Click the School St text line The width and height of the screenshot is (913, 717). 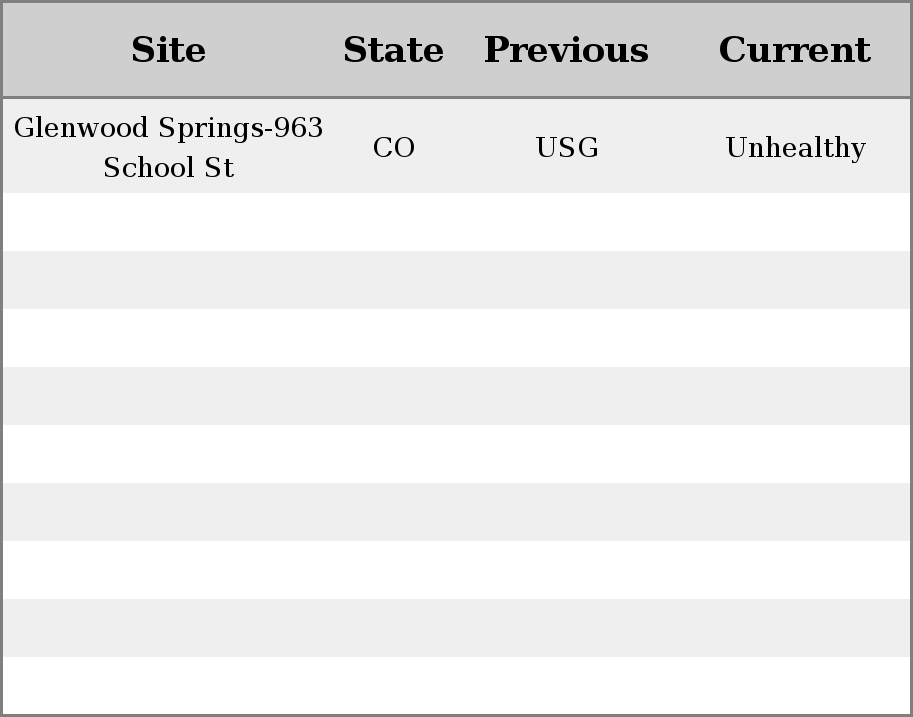click(x=168, y=168)
